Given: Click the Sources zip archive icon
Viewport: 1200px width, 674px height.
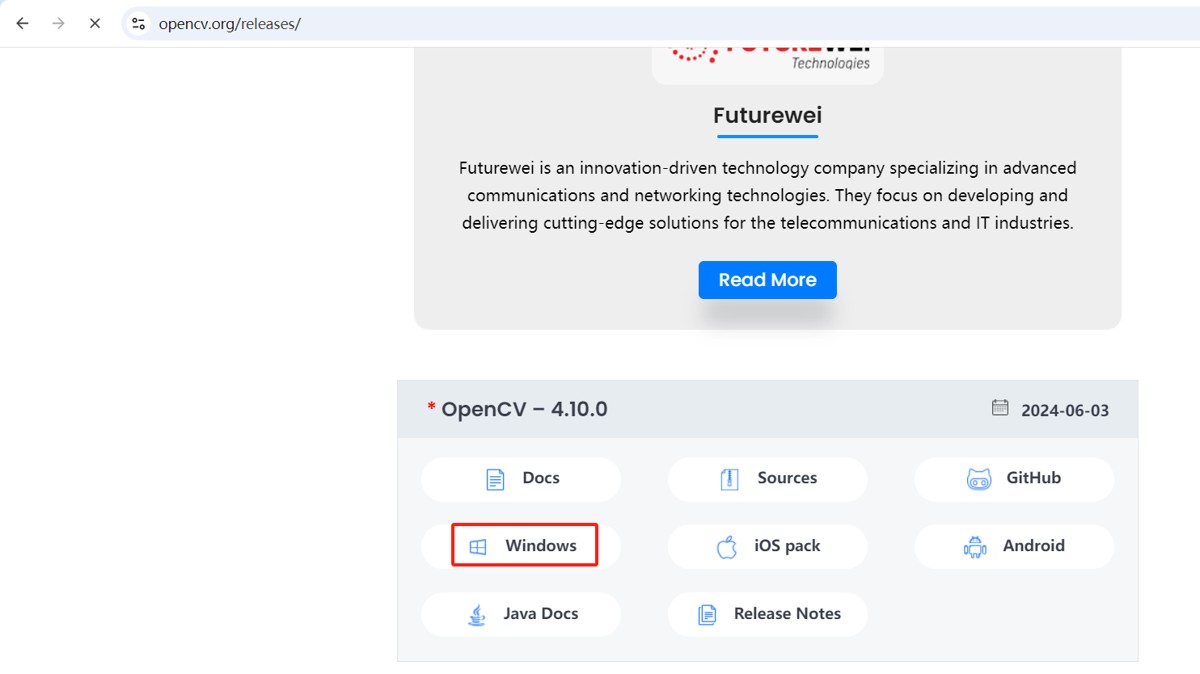Looking at the screenshot, I should pyautogui.click(x=730, y=479).
